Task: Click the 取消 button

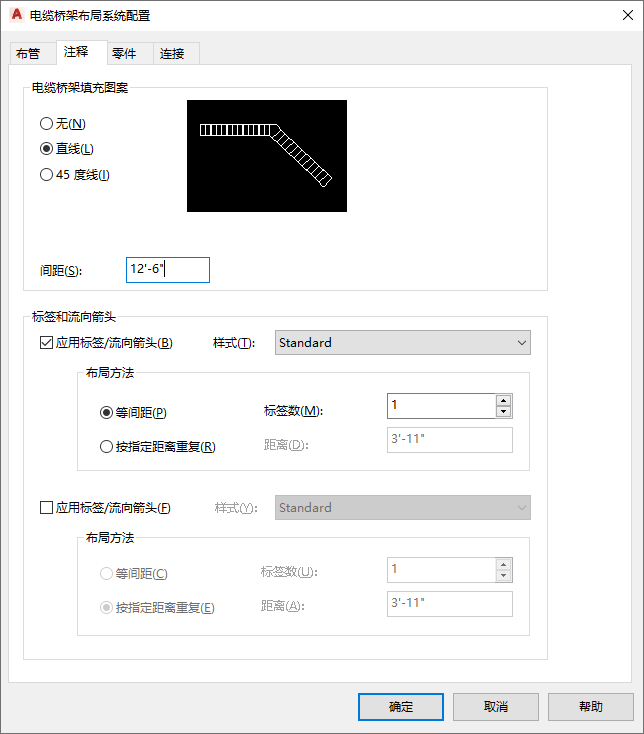Action: coord(496,707)
